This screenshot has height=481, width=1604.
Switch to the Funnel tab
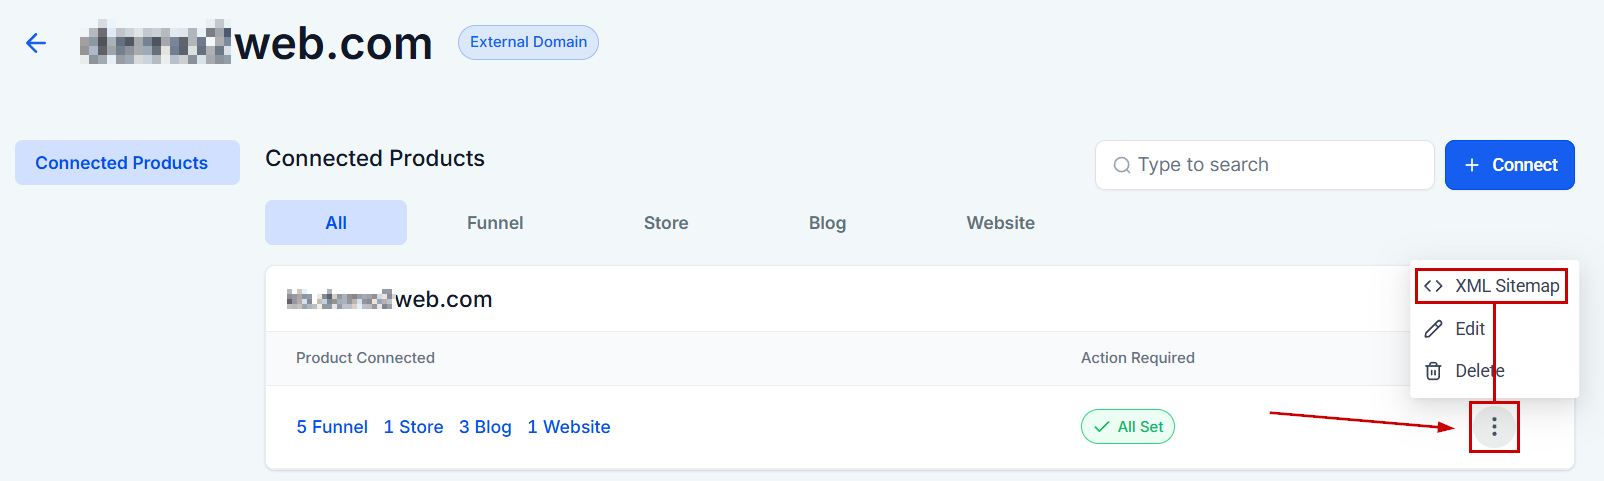click(495, 223)
